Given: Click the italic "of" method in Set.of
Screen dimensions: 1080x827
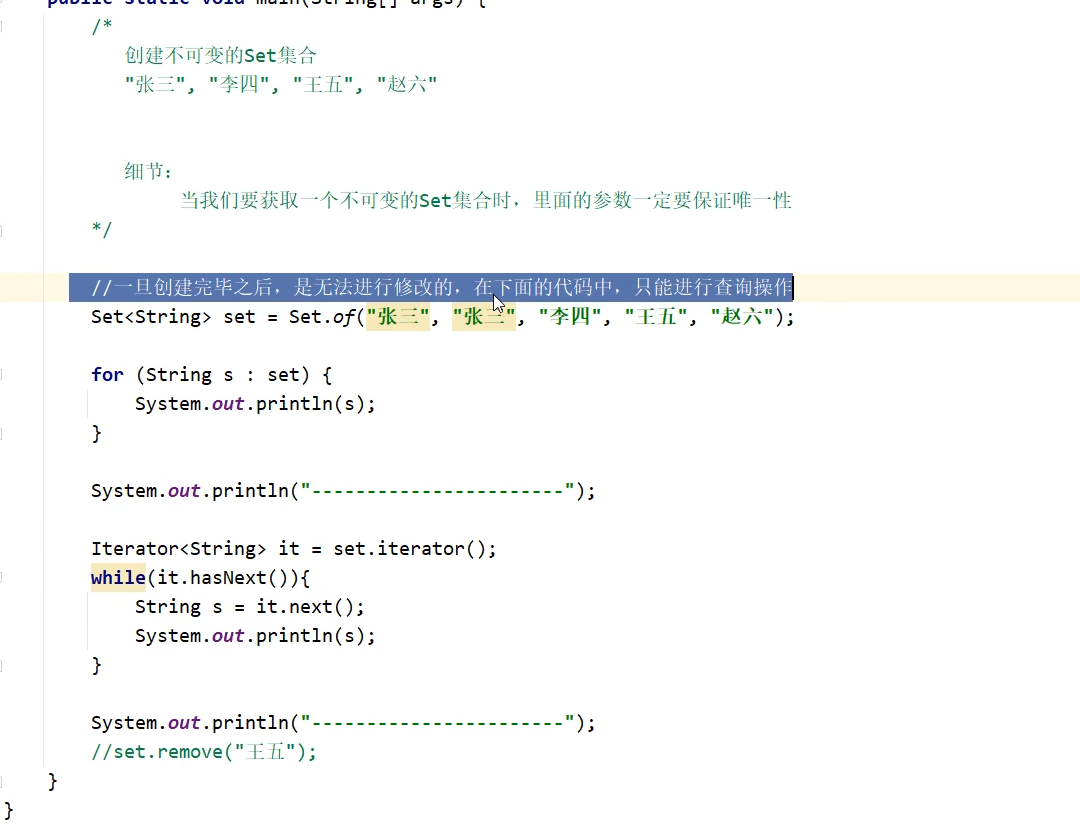Looking at the screenshot, I should tap(344, 317).
